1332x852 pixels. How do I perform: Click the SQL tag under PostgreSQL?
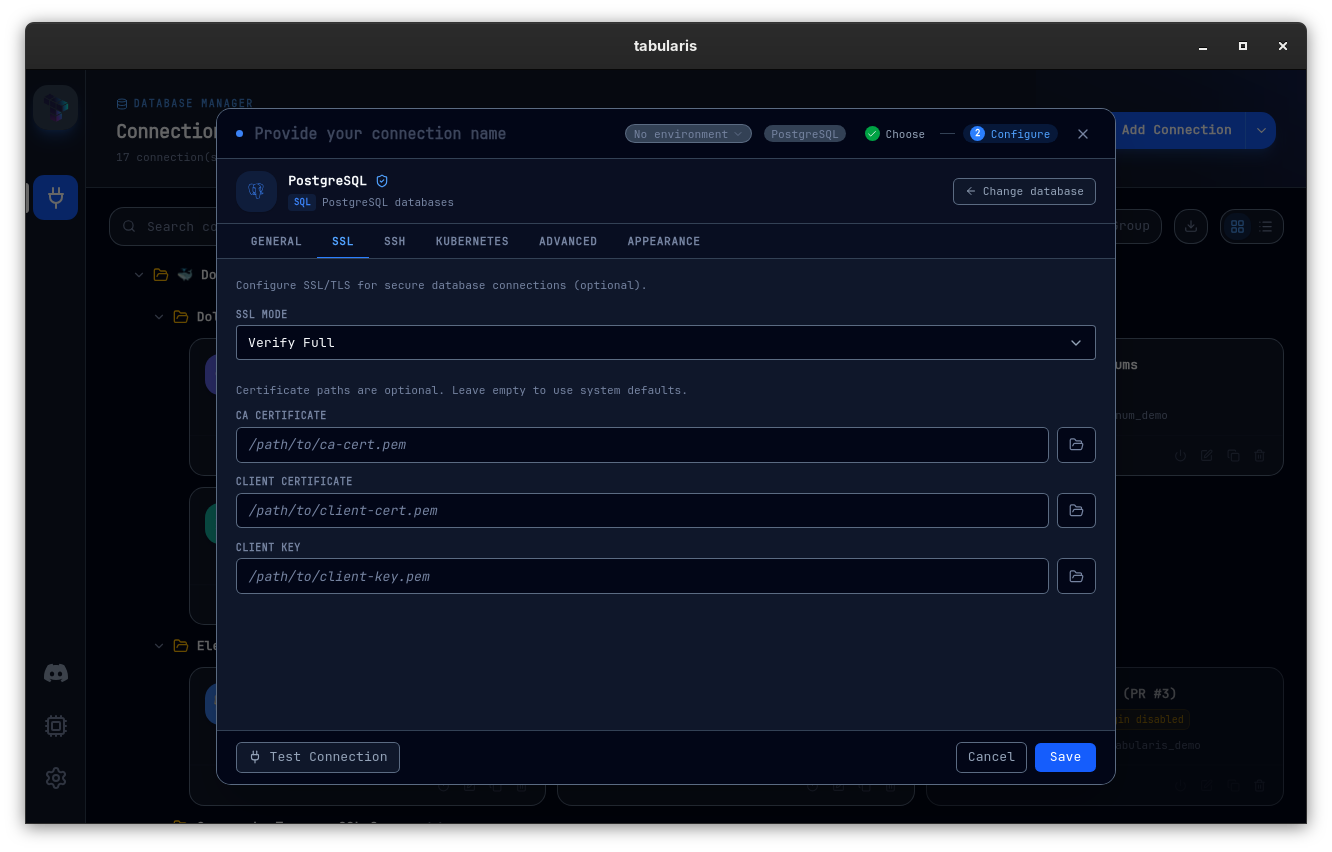302,203
